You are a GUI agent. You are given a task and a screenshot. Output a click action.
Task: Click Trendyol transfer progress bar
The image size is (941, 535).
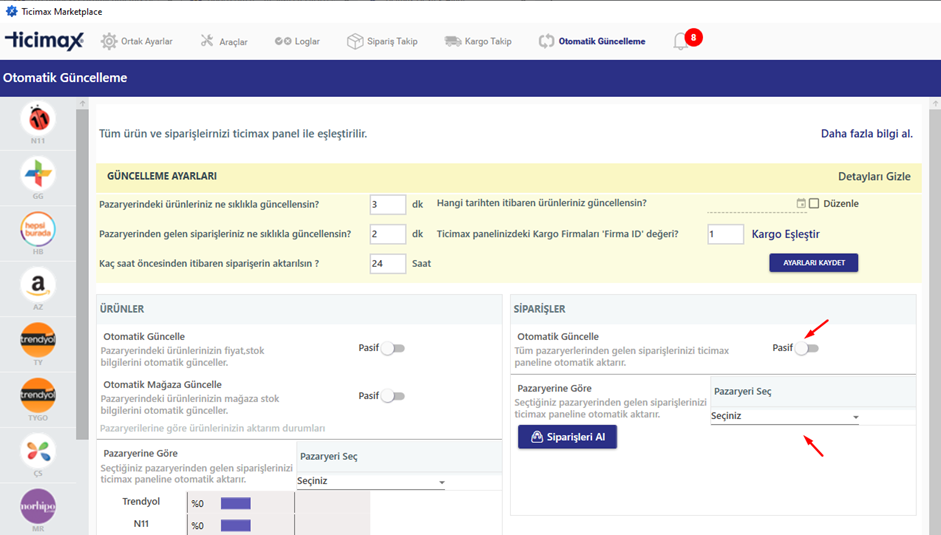tap(235, 503)
